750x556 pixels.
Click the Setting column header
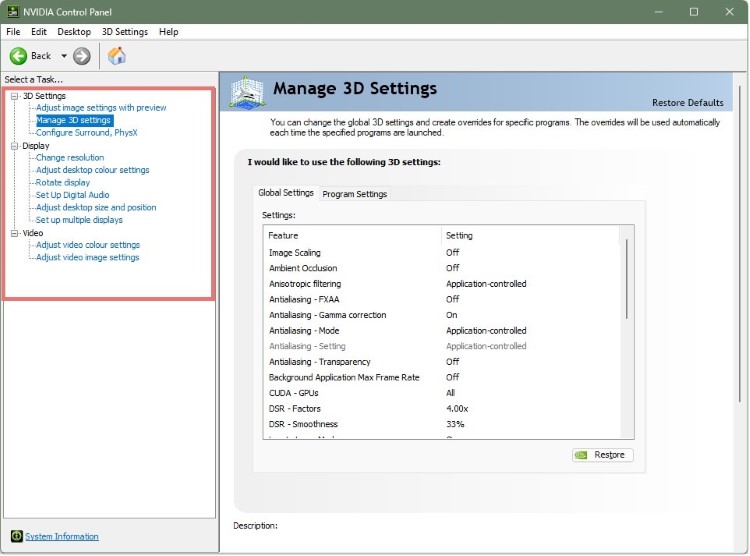(x=530, y=235)
